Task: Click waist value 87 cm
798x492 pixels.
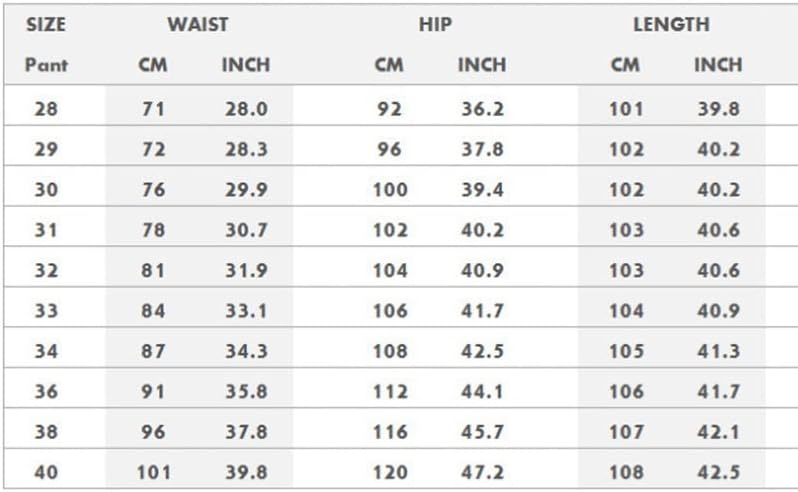Action: (x=153, y=351)
